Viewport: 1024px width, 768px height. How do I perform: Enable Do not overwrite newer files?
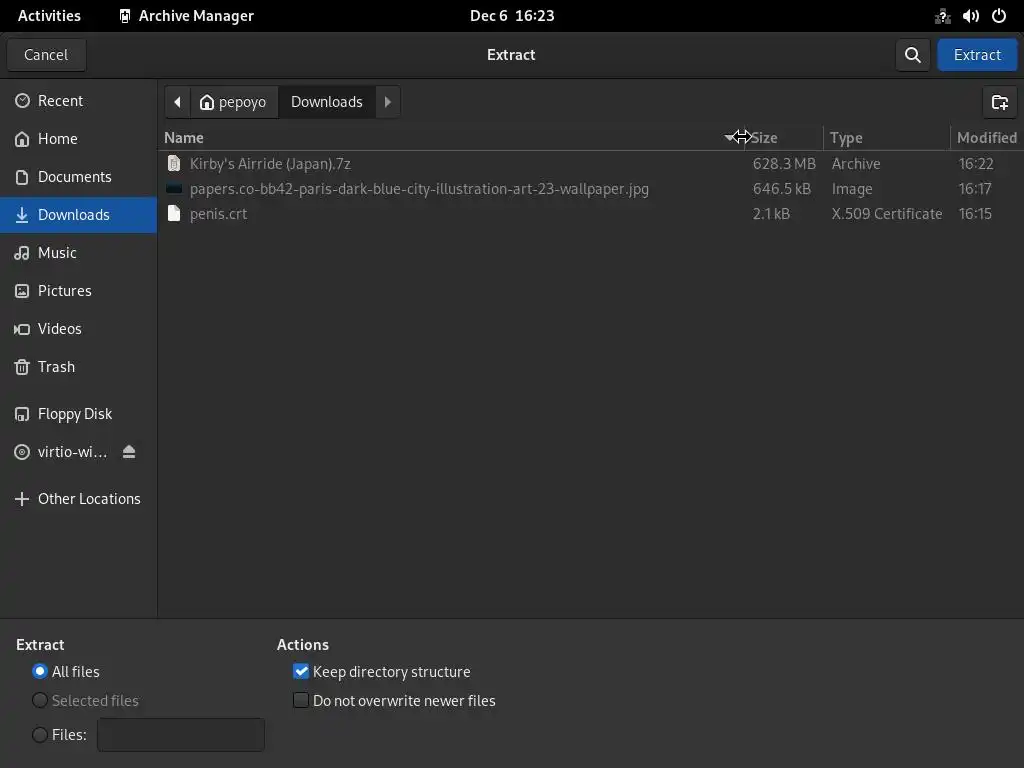(301, 701)
